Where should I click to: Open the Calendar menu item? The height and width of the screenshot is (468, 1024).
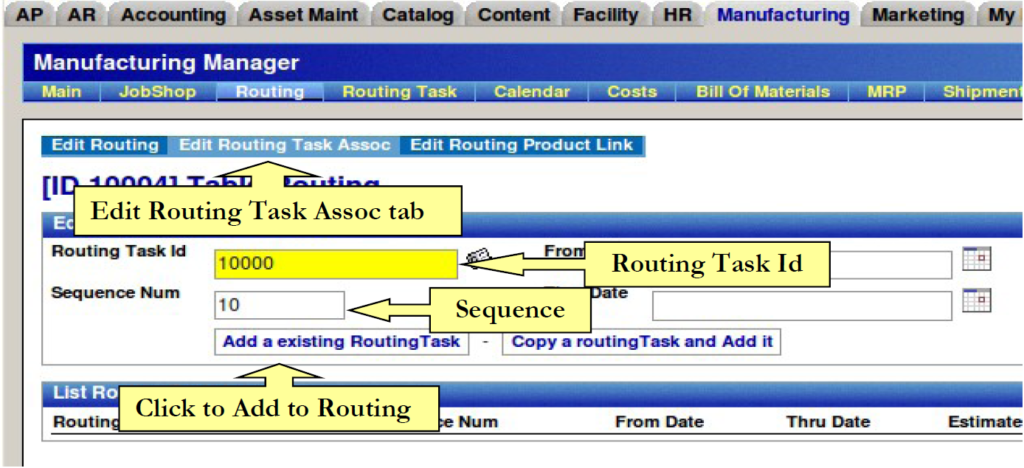coord(531,91)
